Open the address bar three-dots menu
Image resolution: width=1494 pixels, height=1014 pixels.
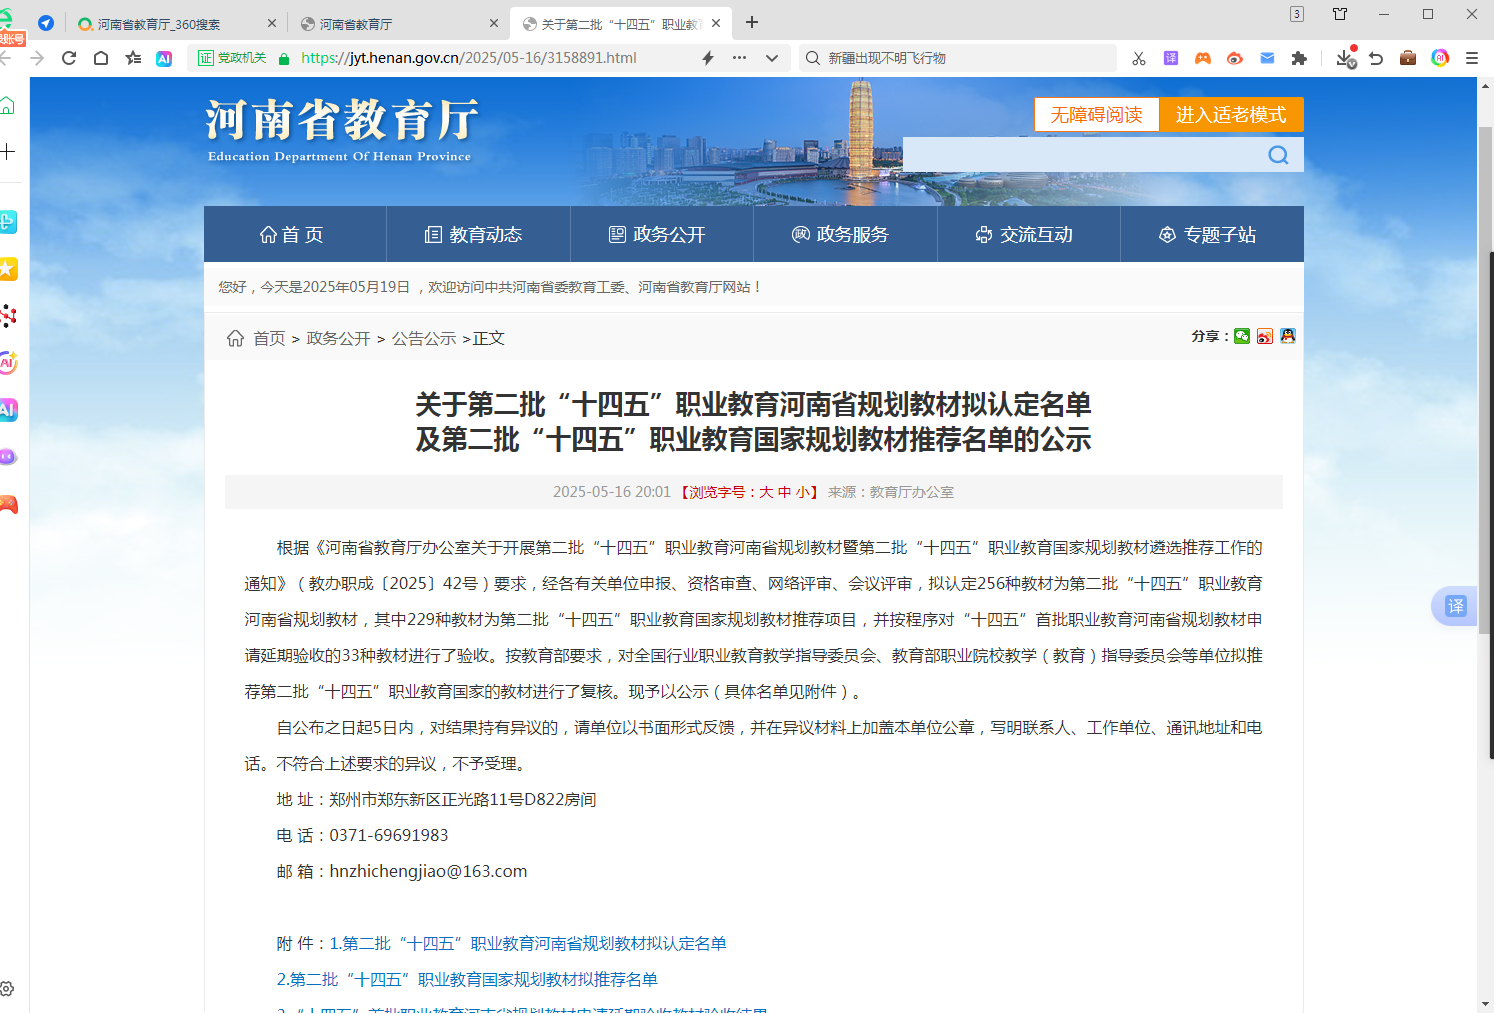(x=740, y=58)
